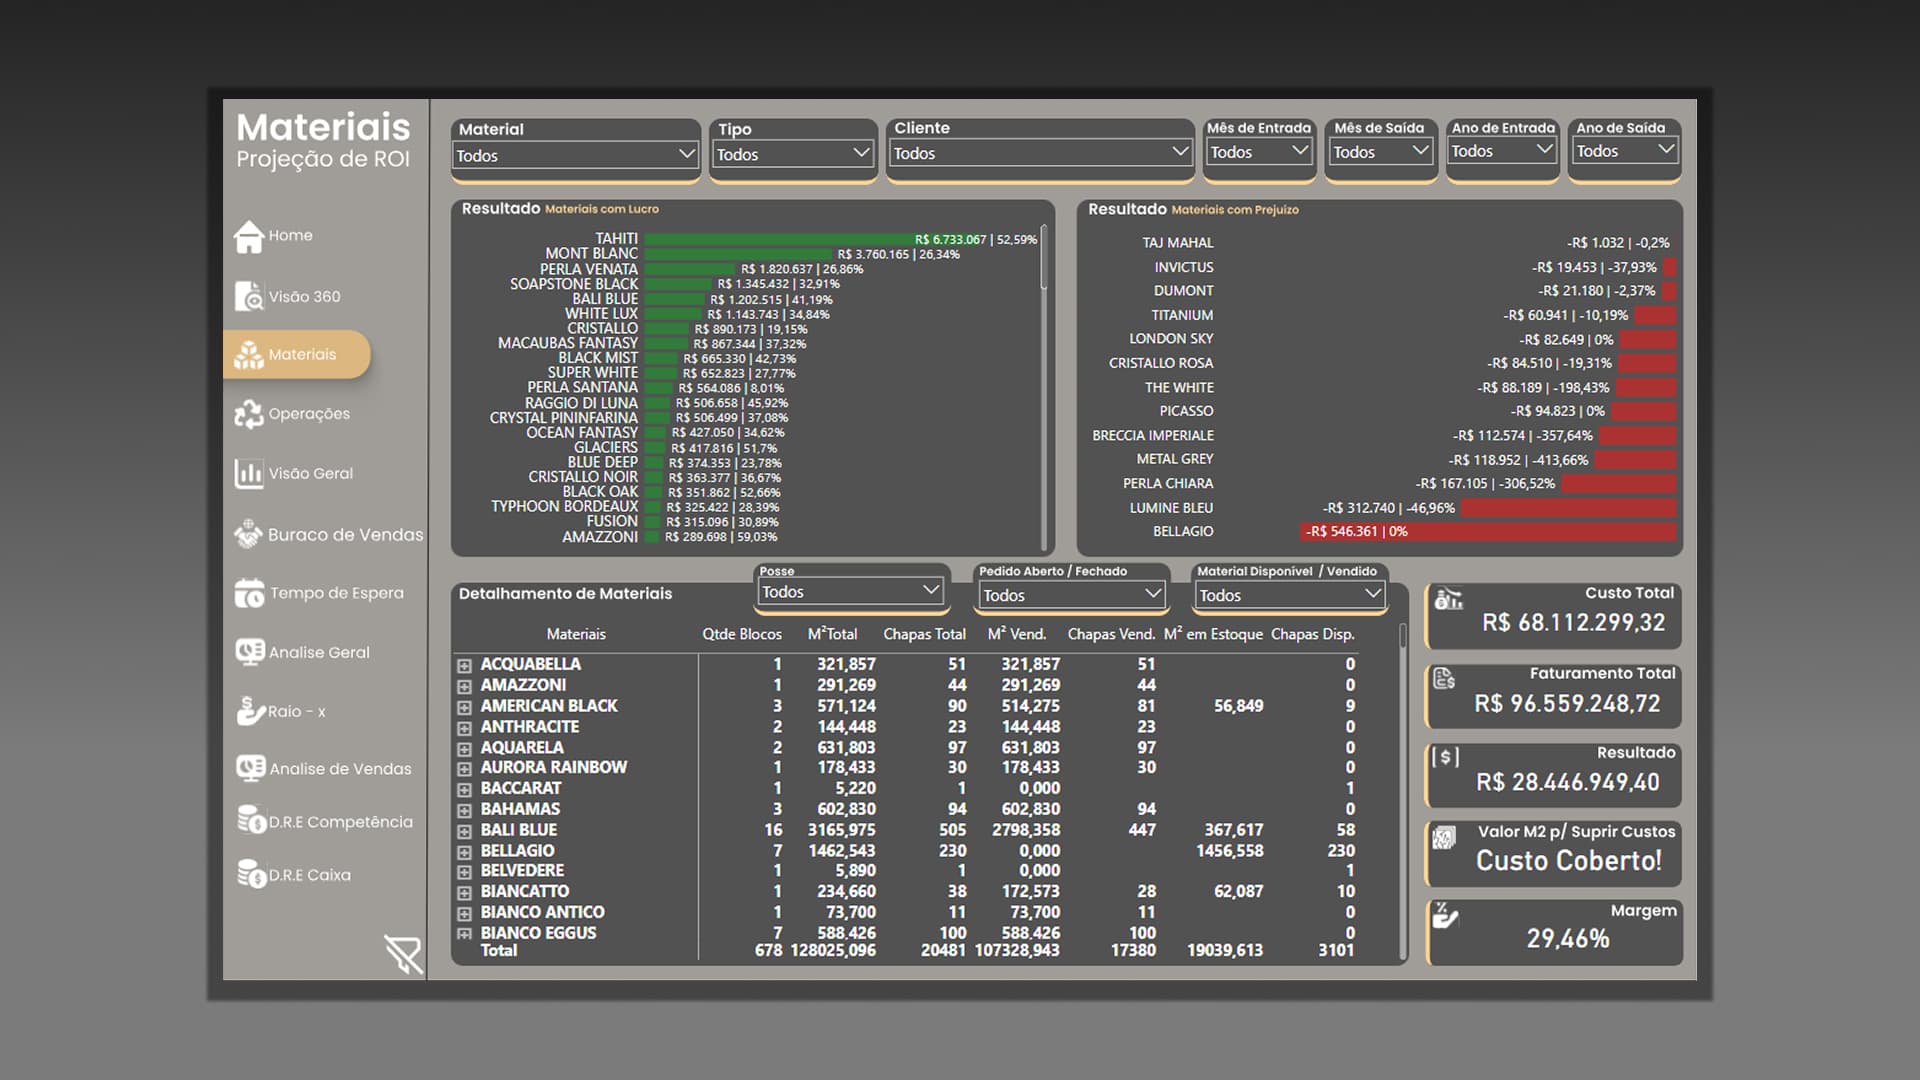Click the R$ 96.559.248,72 revenue value
Viewport: 1920px width, 1080px height.
[x=1567, y=704]
